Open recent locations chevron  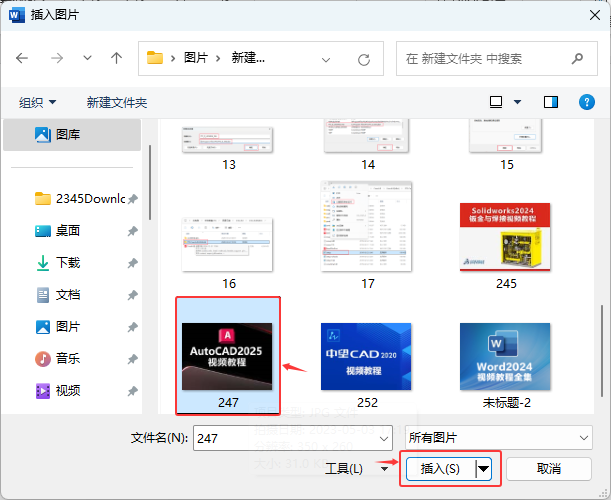[87, 58]
